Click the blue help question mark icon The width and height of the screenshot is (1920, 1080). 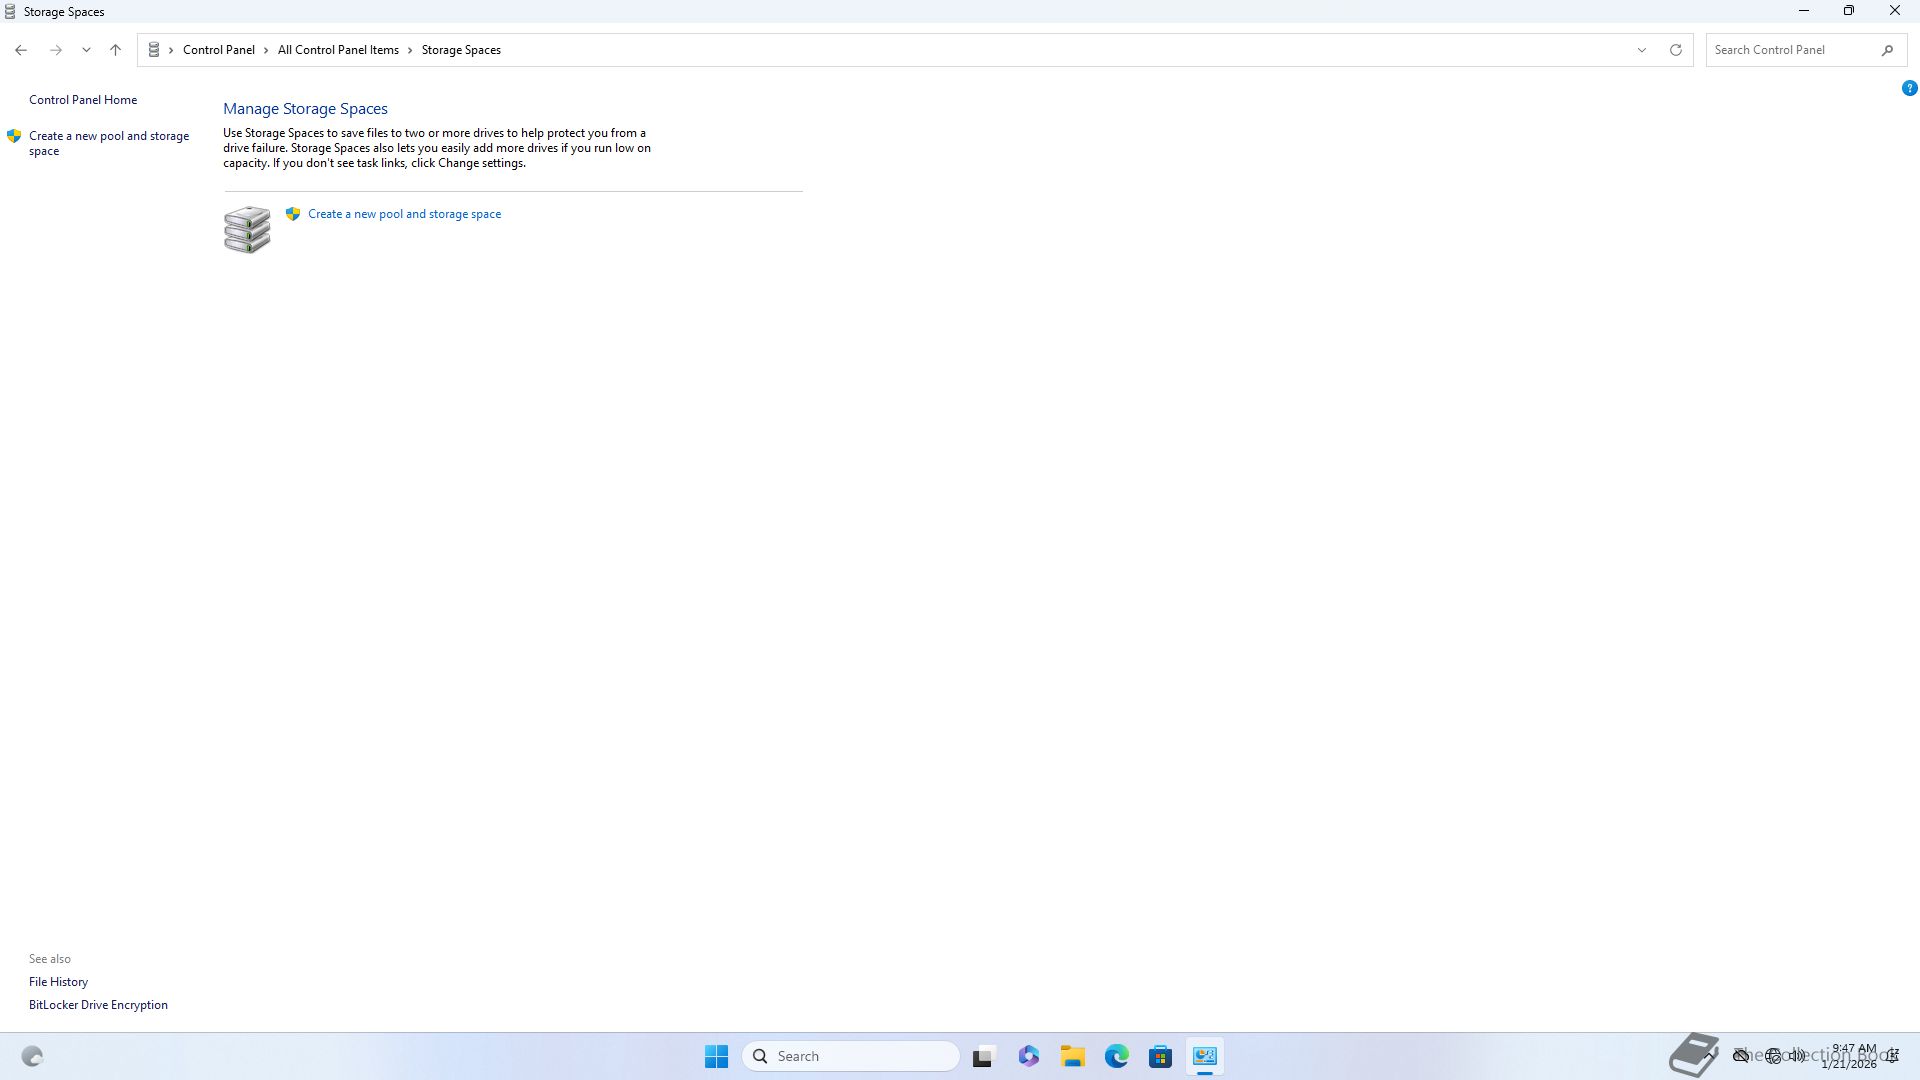tap(1909, 88)
